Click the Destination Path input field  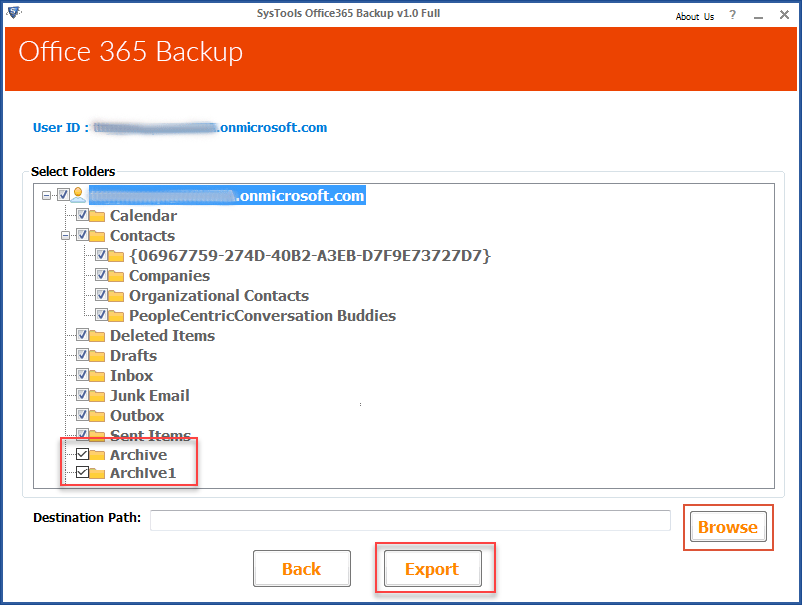pyautogui.click(x=410, y=520)
